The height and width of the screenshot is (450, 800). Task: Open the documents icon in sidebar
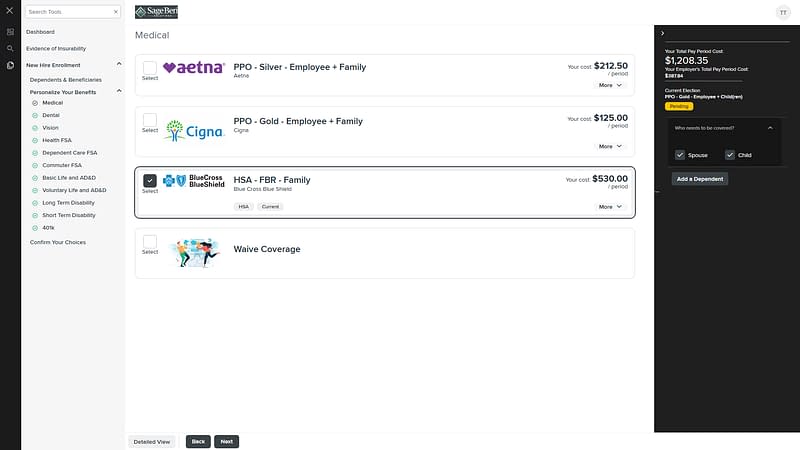10,65
